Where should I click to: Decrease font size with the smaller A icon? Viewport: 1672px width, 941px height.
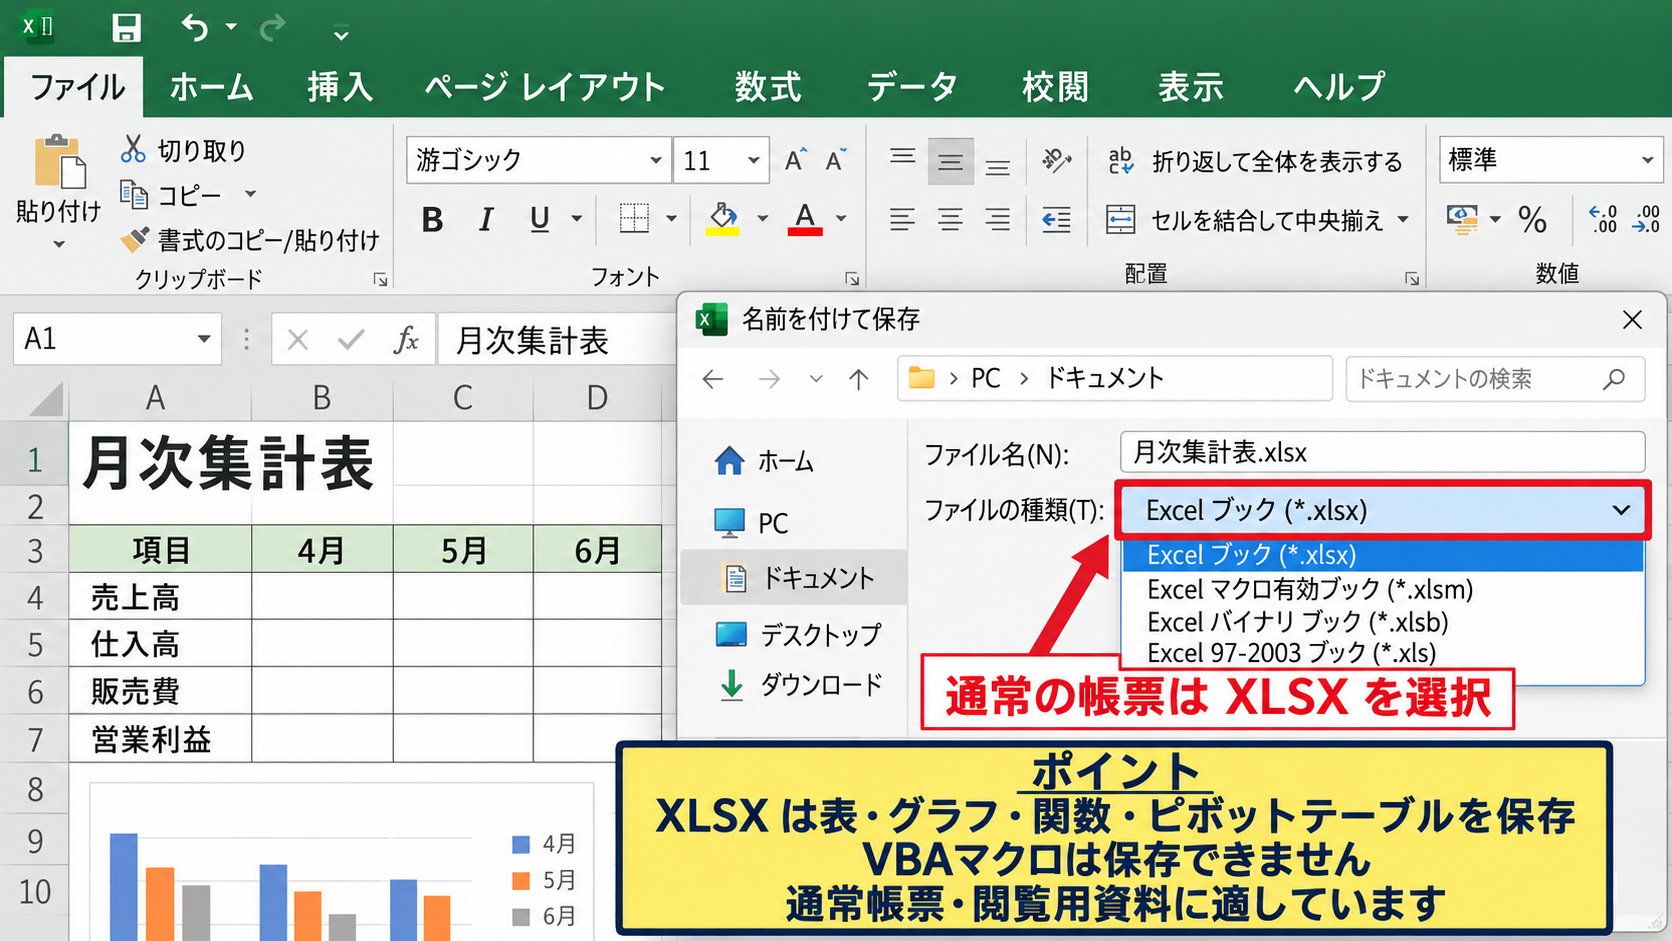point(836,160)
